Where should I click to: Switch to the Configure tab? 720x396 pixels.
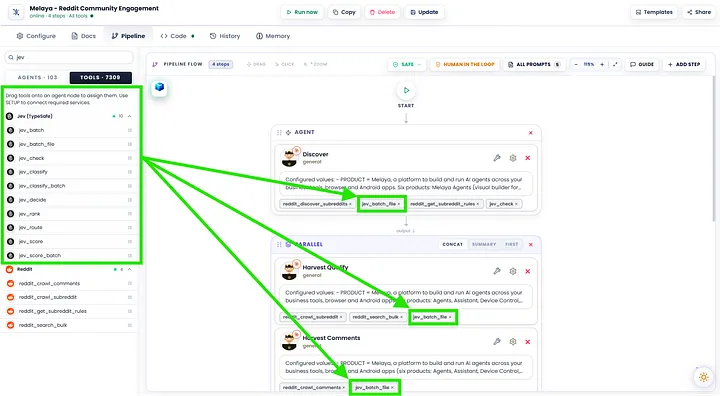pos(36,36)
